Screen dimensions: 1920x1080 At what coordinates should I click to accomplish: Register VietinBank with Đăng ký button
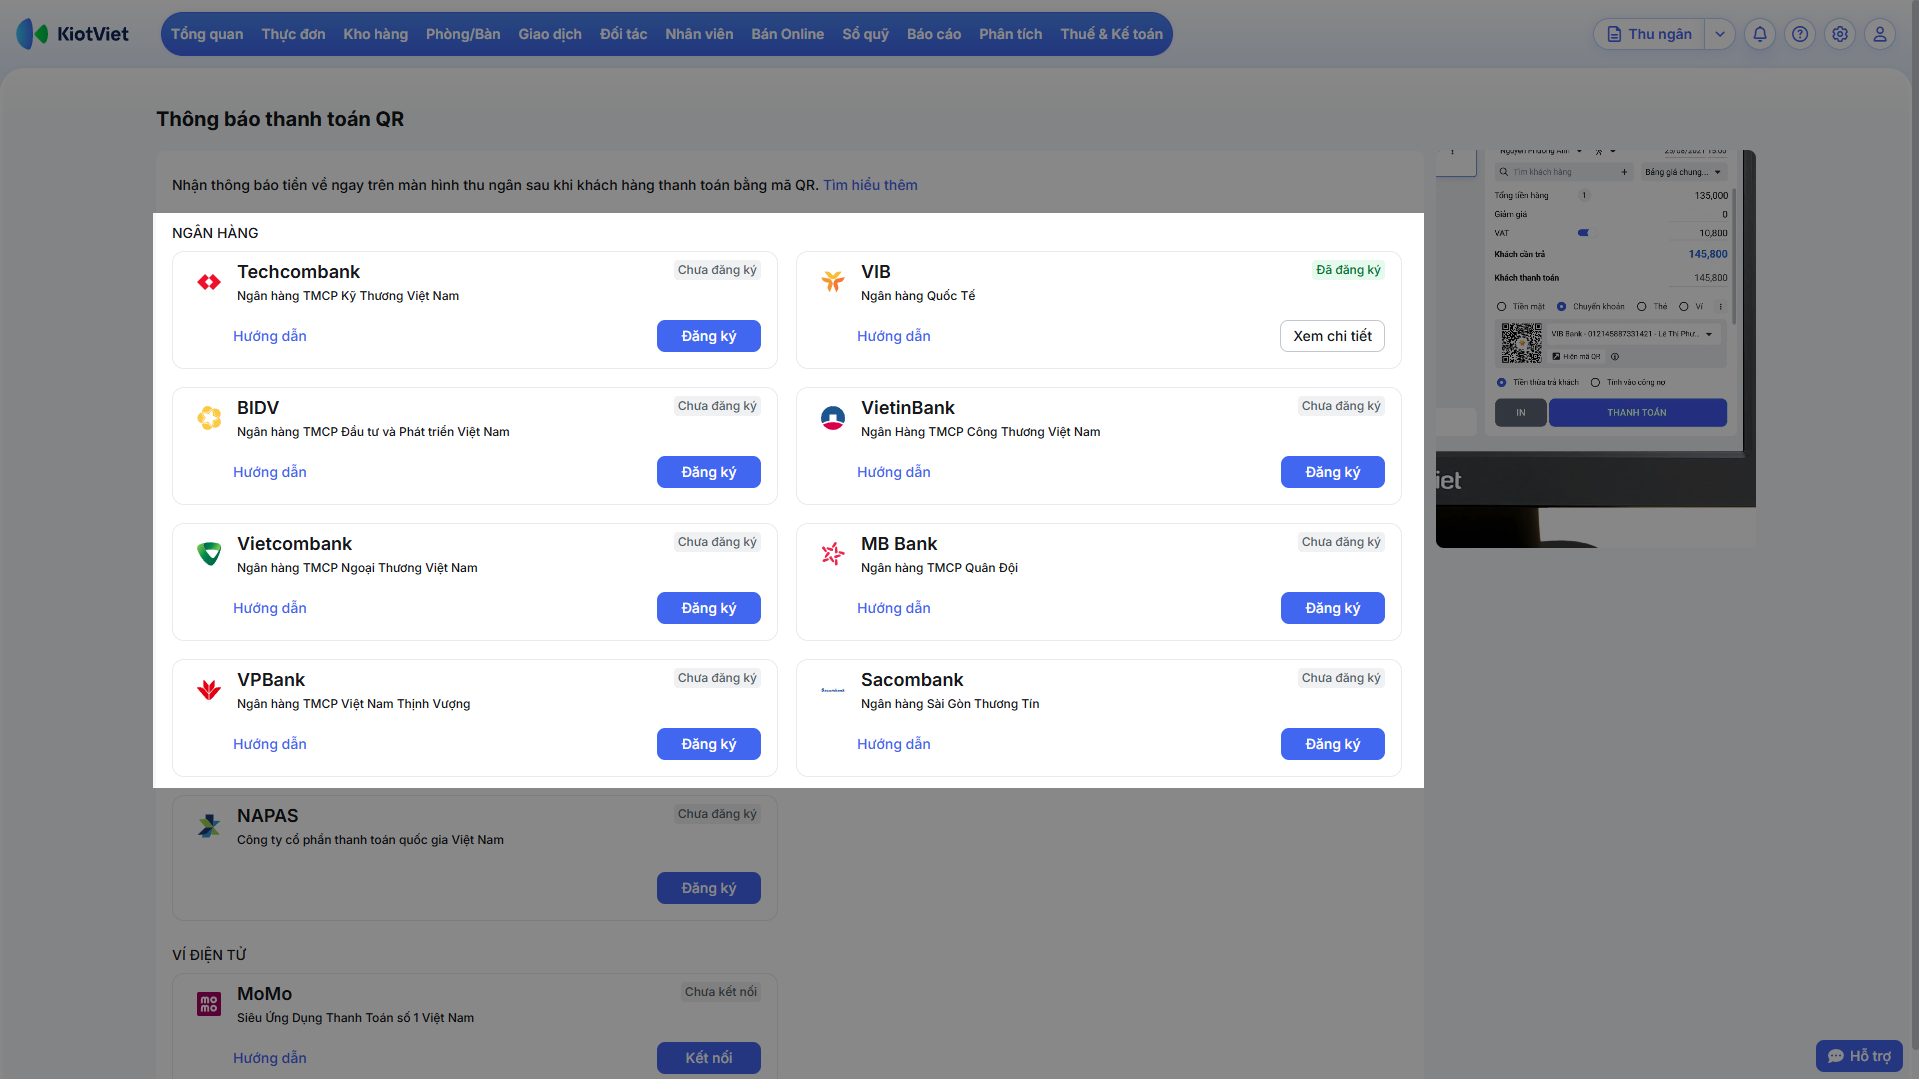click(x=1333, y=472)
